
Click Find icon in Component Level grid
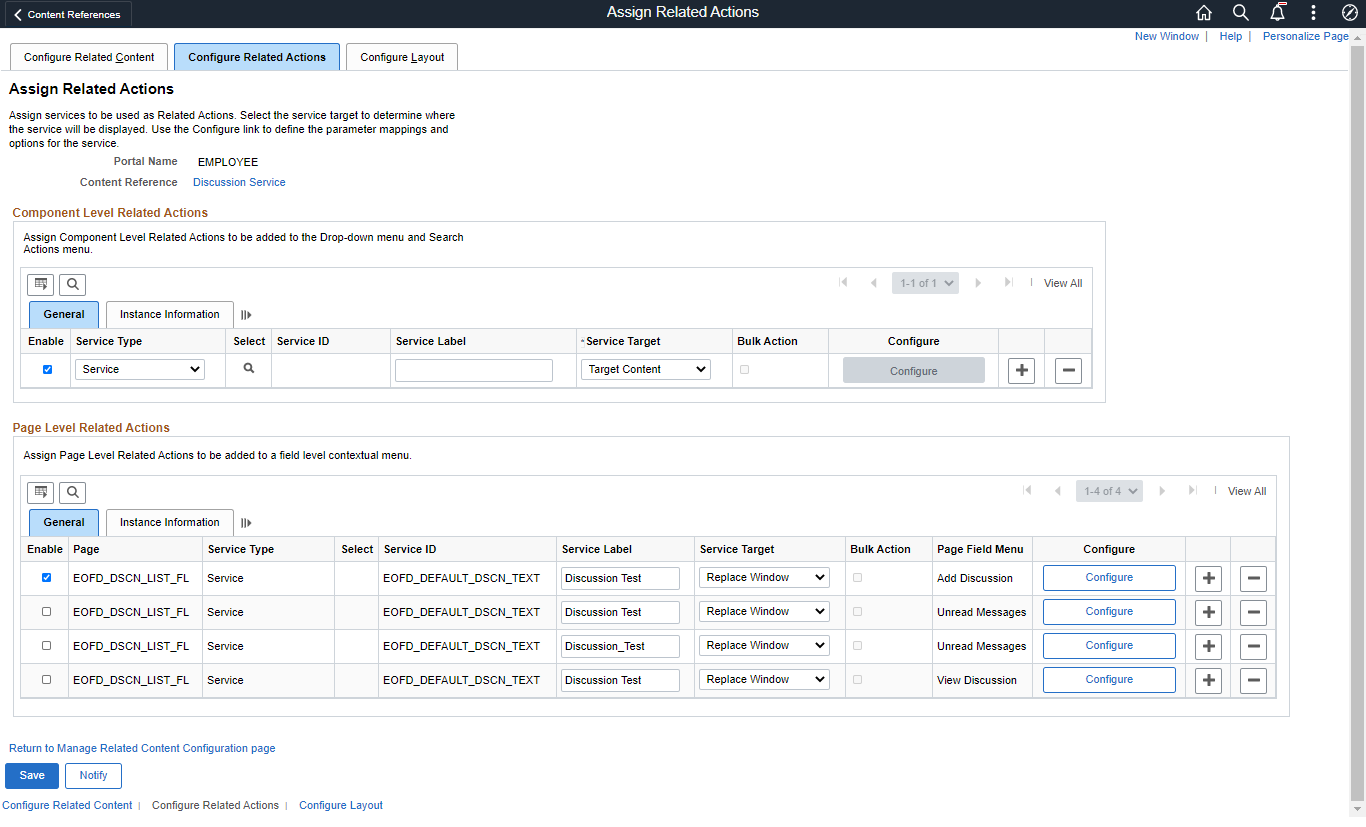pos(72,284)
